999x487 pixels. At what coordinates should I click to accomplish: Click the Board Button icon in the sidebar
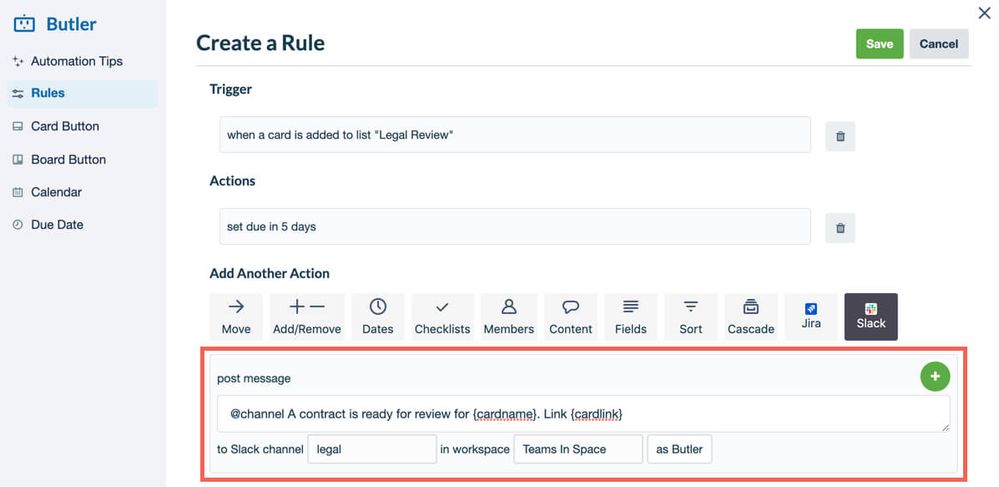pyautogui.click(x=18, y=159)
